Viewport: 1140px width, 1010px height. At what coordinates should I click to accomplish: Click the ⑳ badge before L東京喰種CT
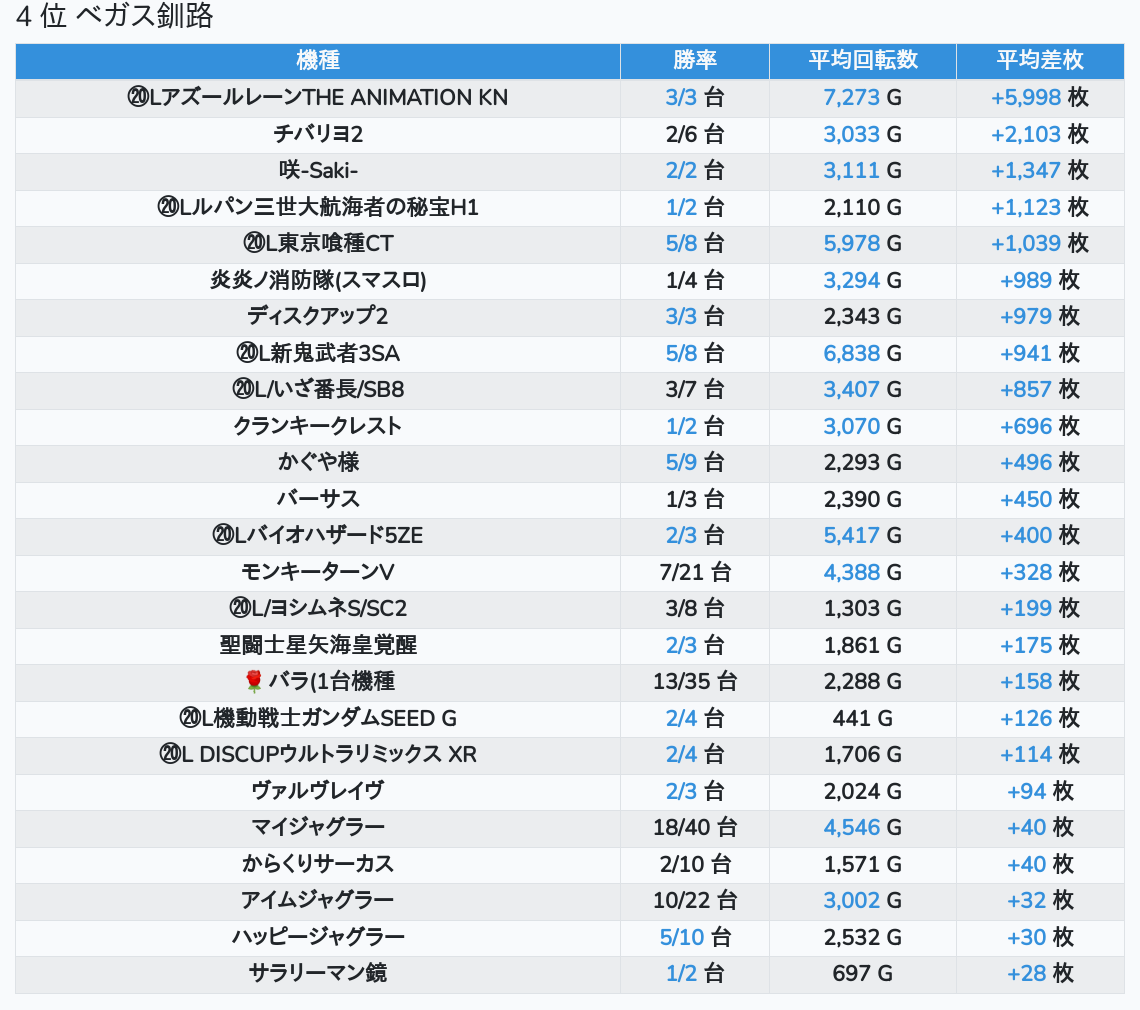pyautogui.click(x=253, y=244)
